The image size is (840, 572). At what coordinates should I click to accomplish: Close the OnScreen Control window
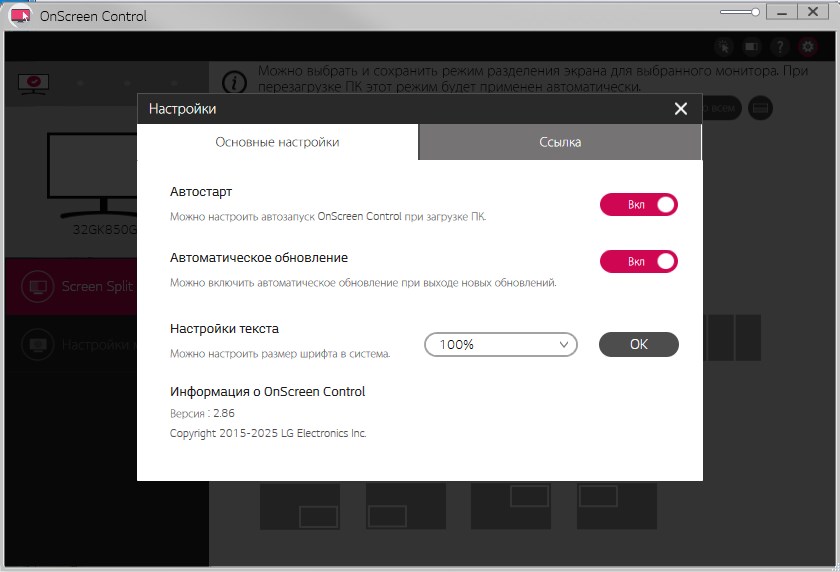coord(813,12)
